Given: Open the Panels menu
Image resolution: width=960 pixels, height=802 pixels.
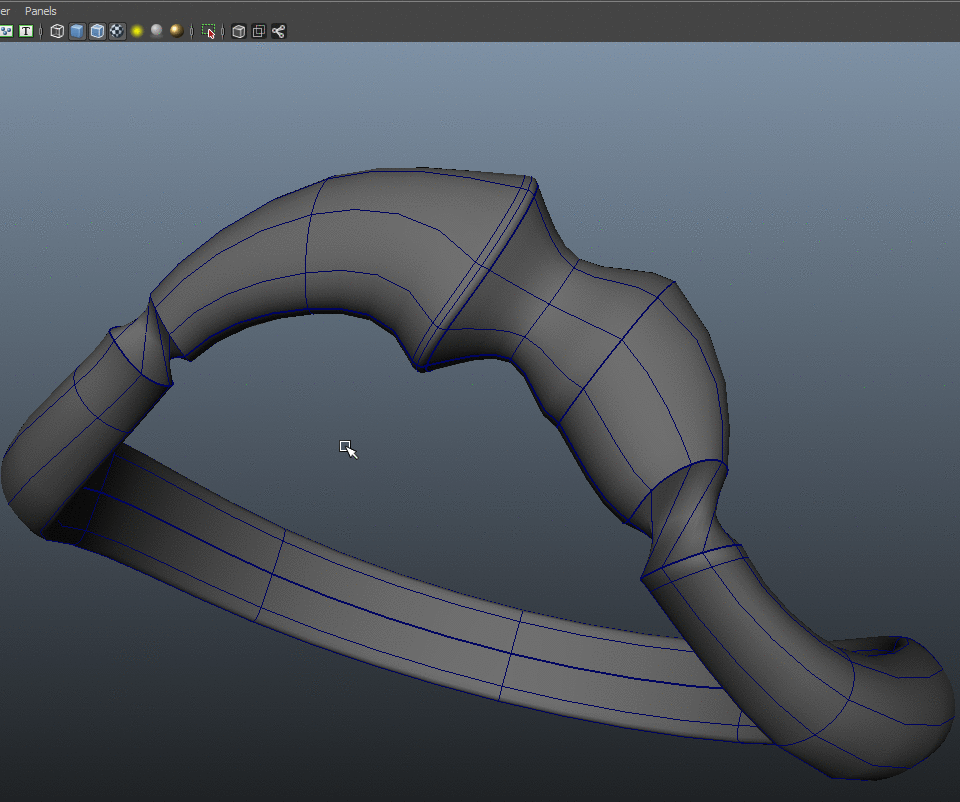Looking at the screenshot, I should coord(41,11).
